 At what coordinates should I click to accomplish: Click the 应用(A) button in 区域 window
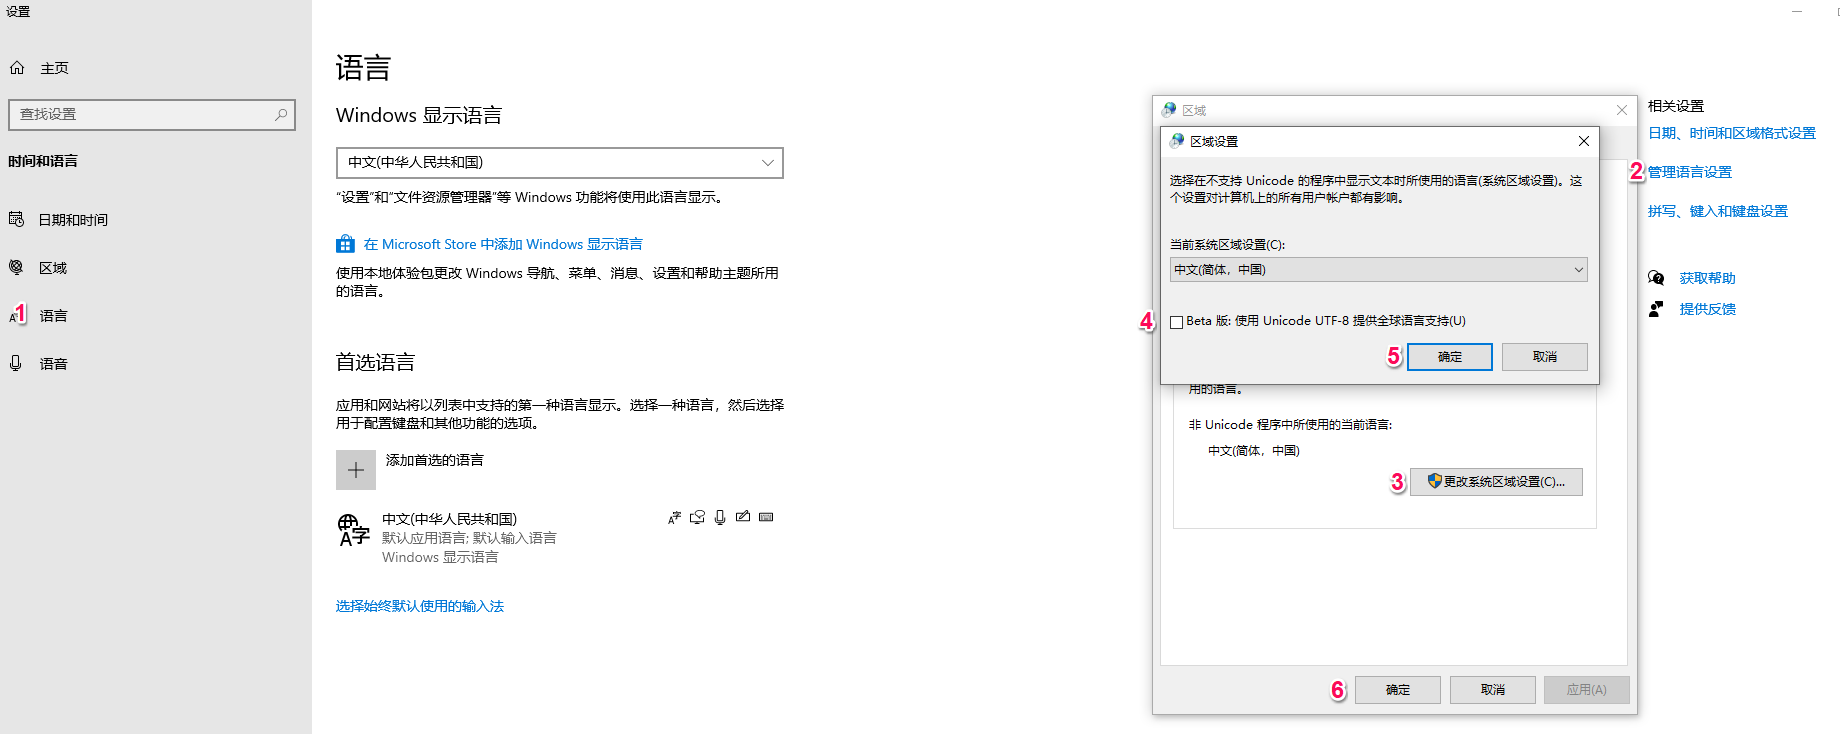click(1587, 690)
